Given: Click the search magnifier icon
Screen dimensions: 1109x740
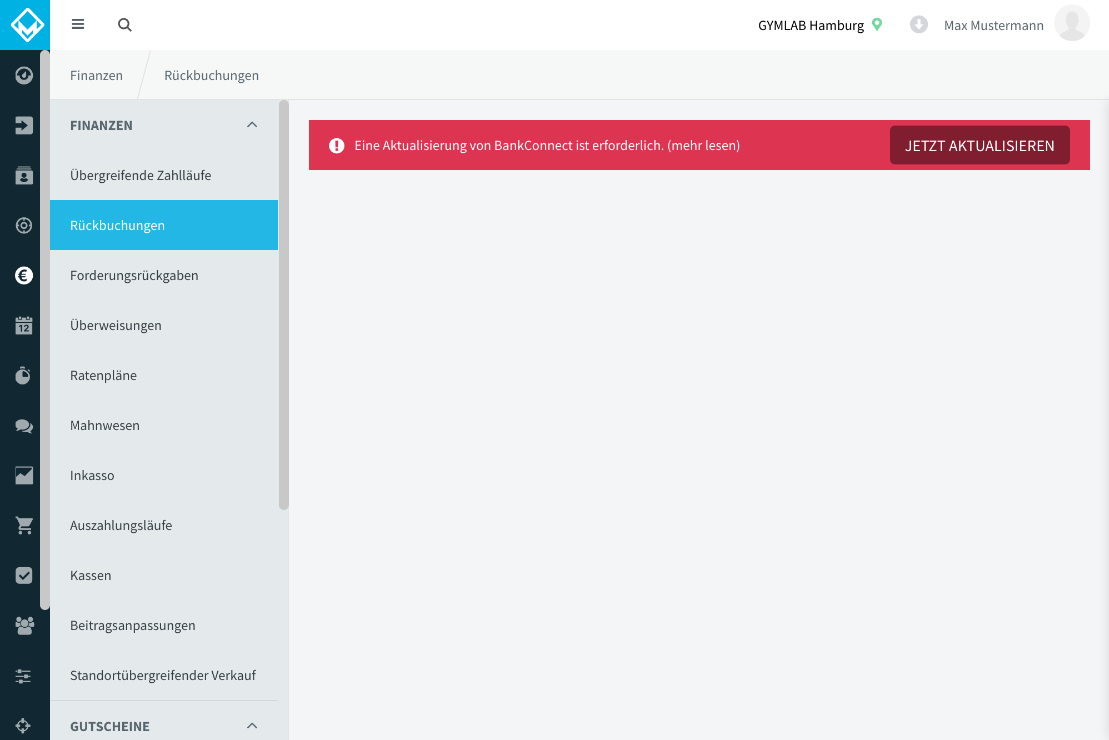Looking at the screenshot, I should [124, 25].
